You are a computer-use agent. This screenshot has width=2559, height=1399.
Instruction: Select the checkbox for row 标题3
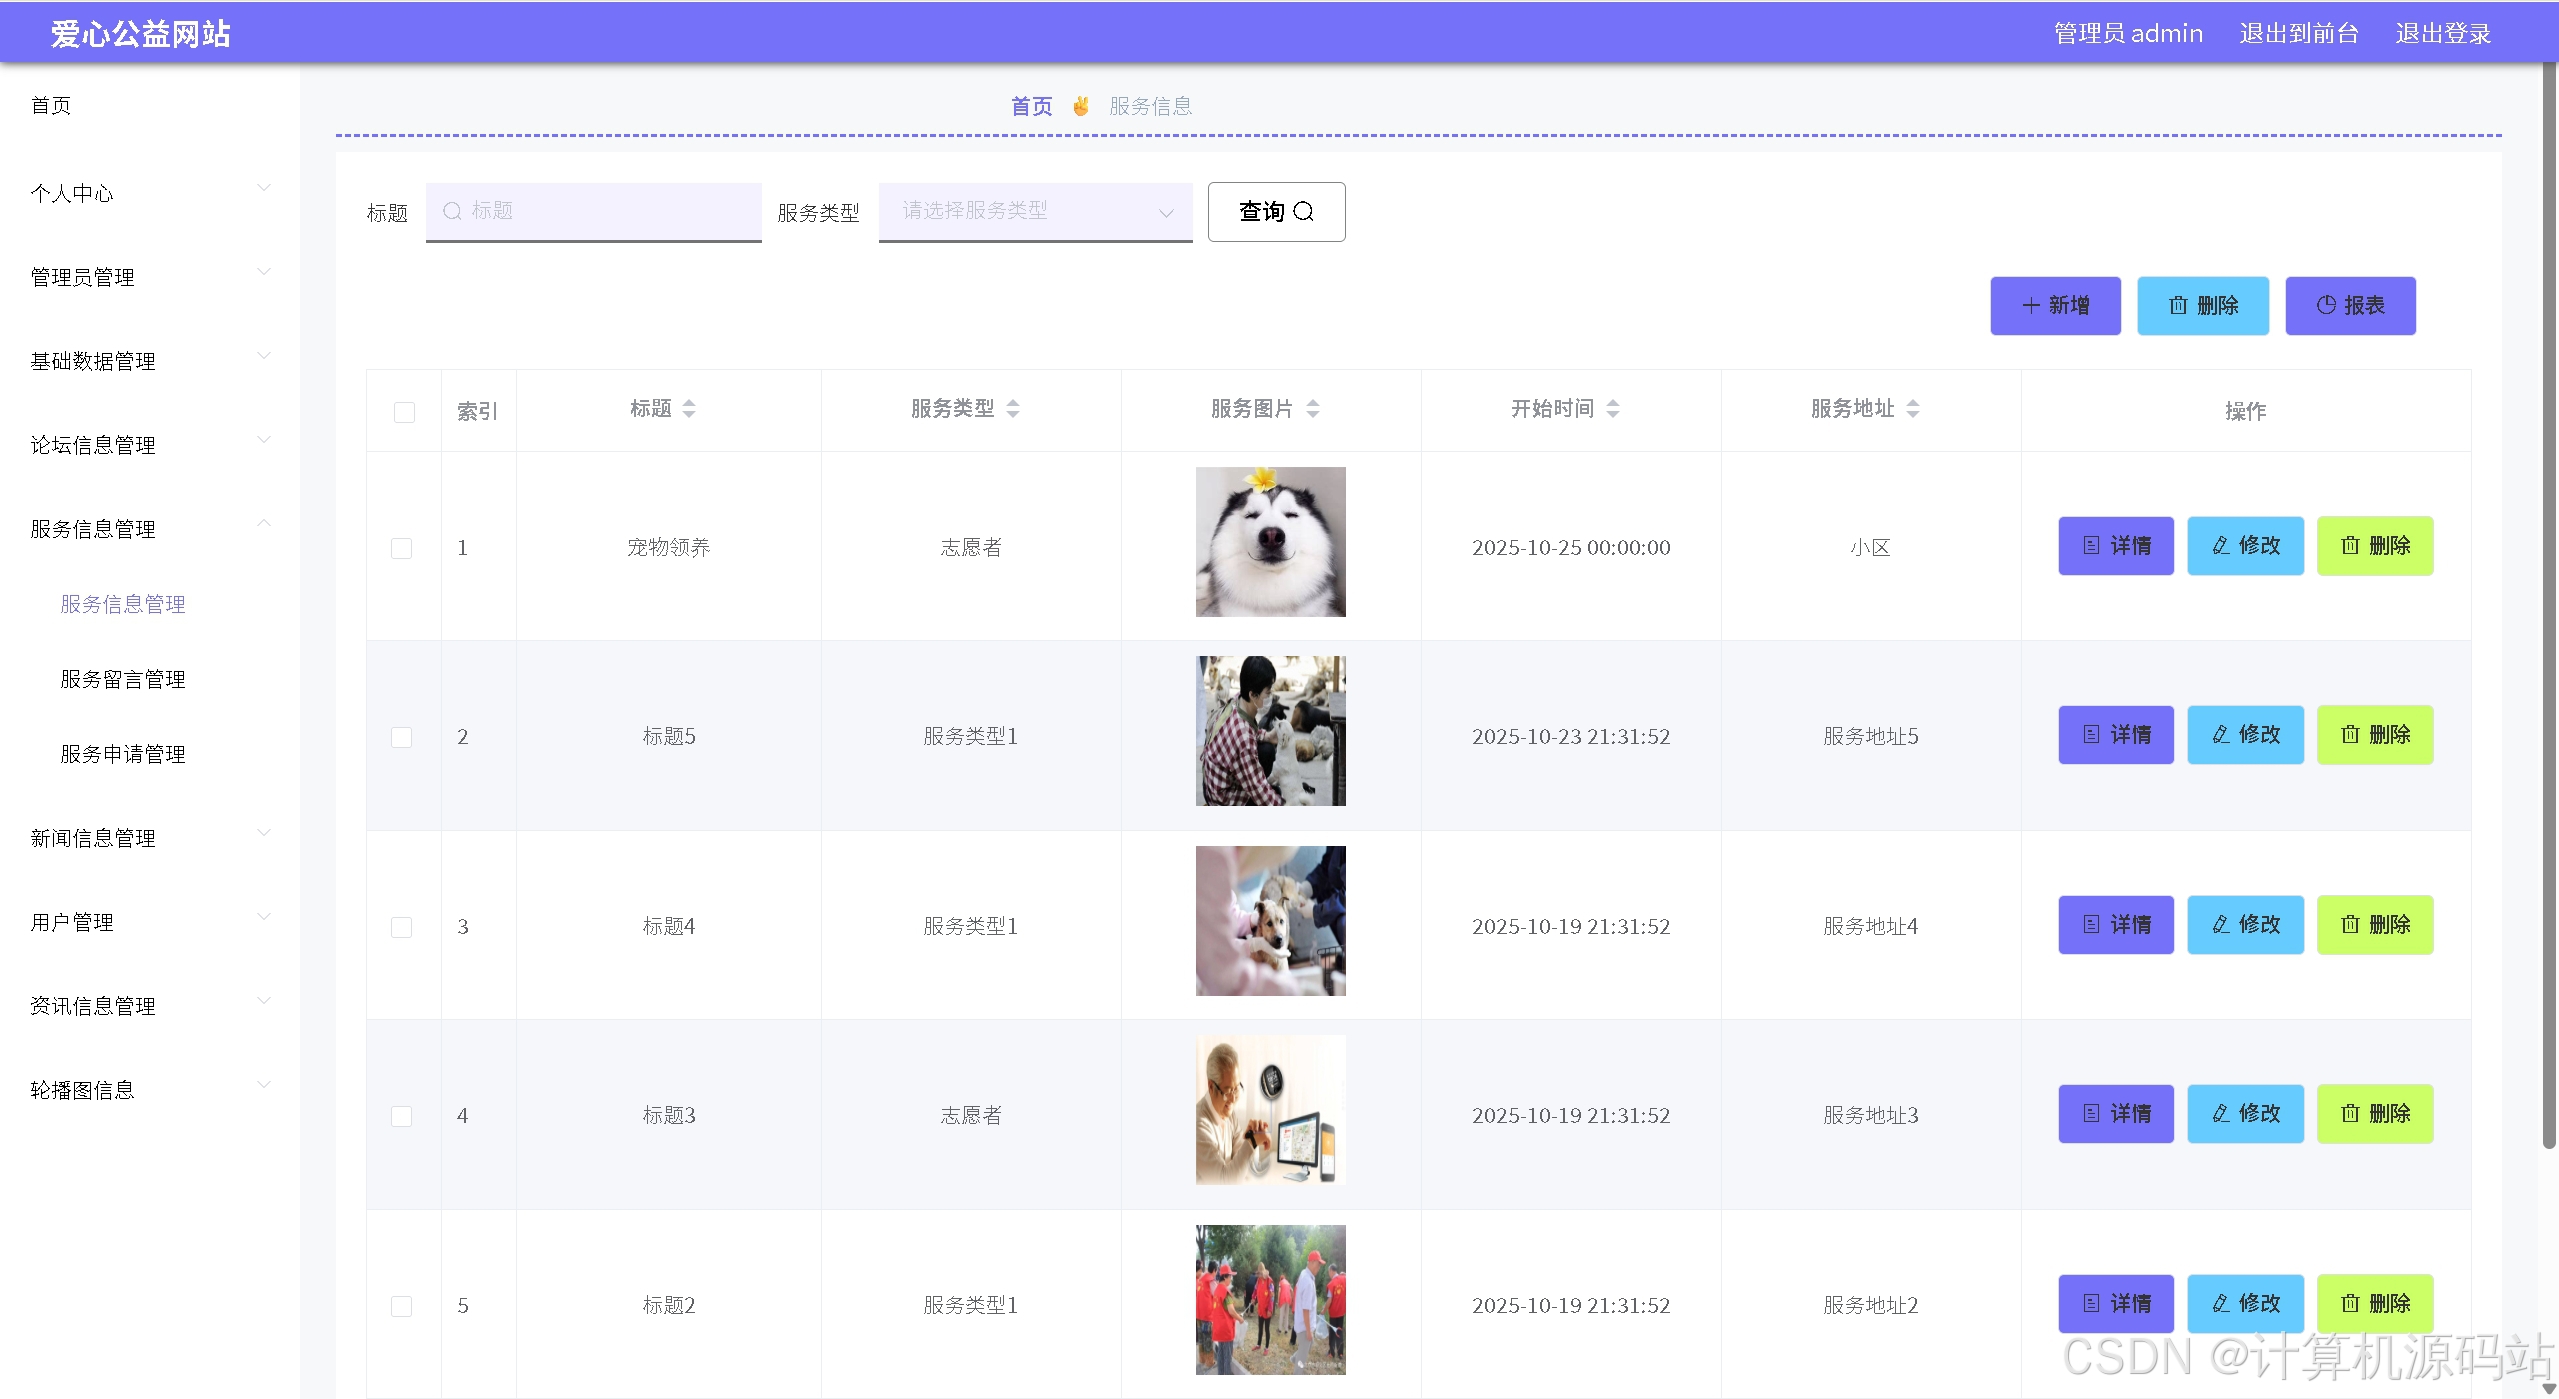402,1116
